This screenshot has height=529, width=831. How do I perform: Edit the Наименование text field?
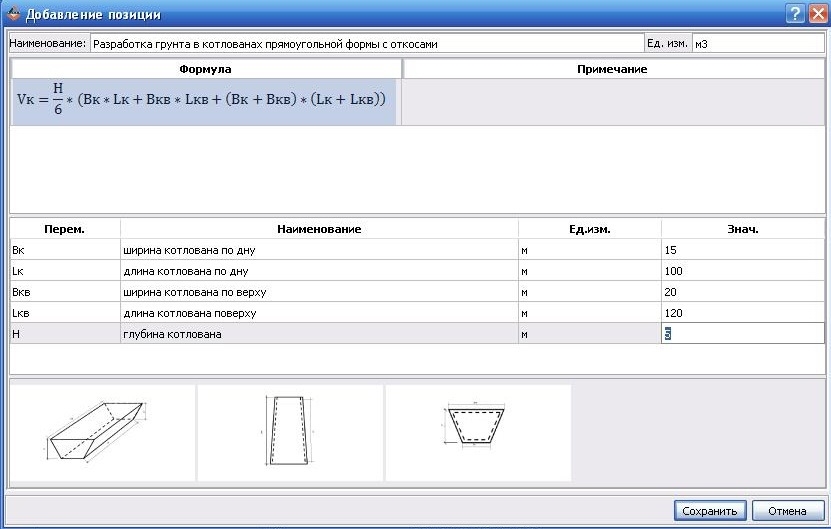point(366,44)
